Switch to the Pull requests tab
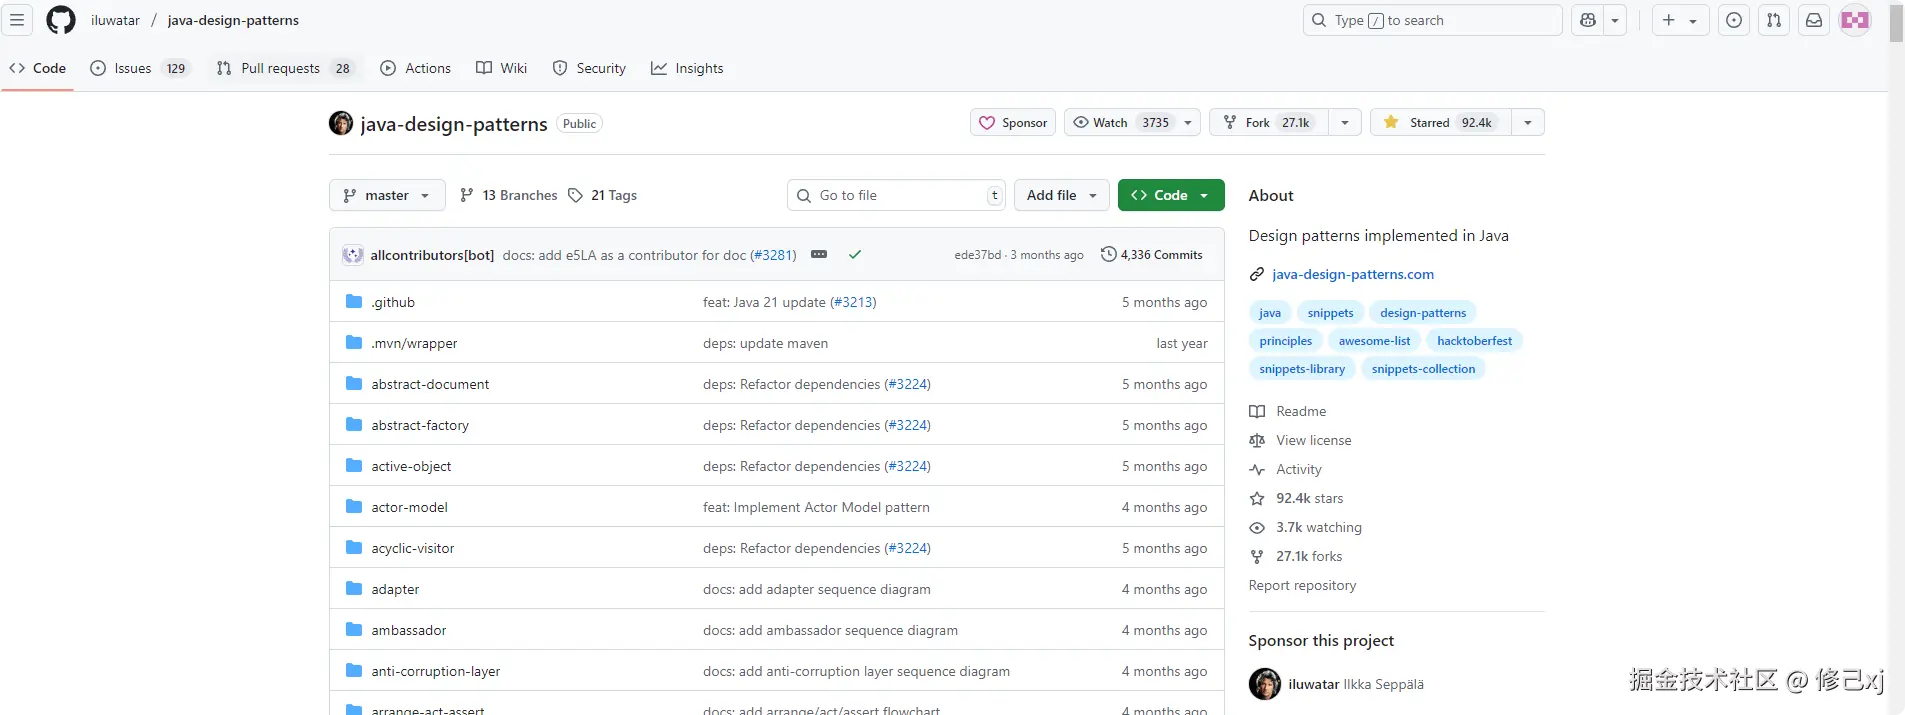 tap(285, 68)
